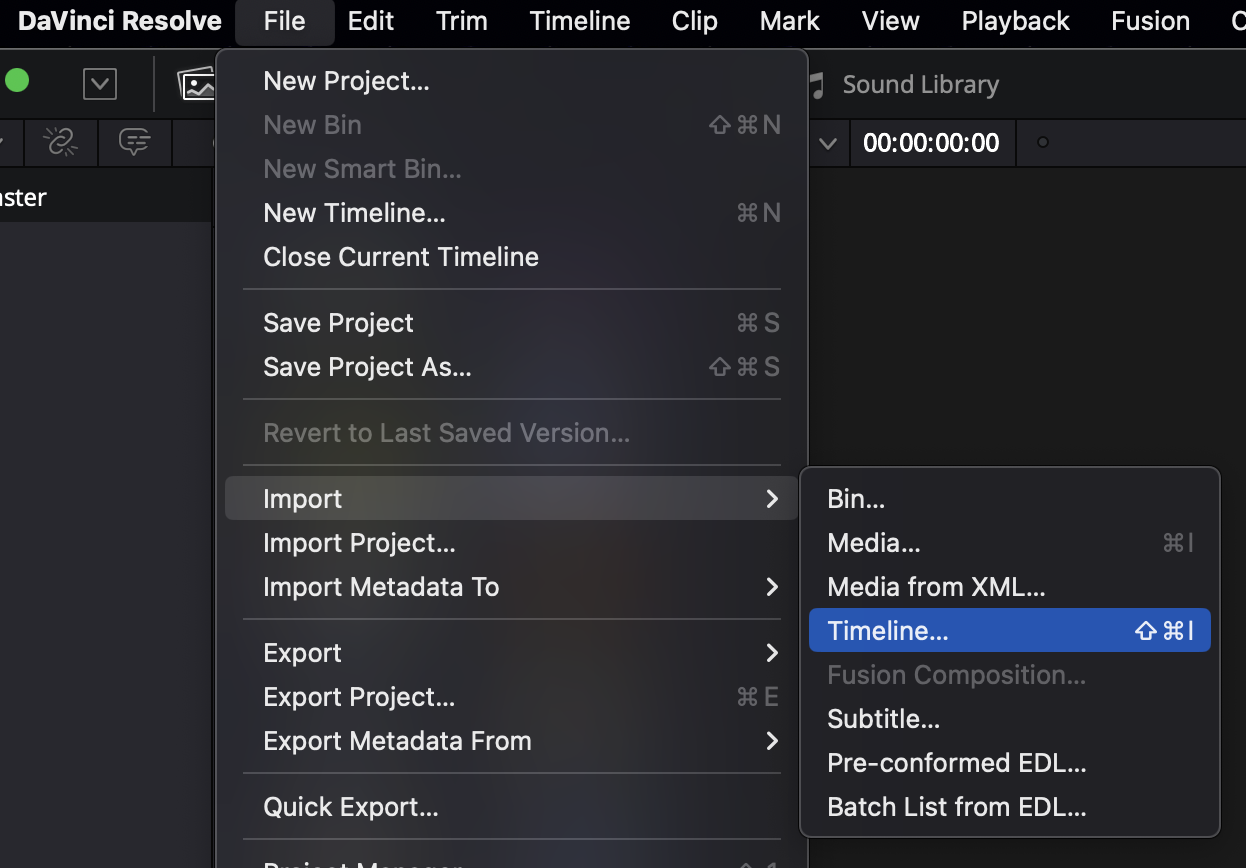The width and height of the screenshot is (1246, 868).
Task: Click the Sound Library music note icon
Action: [817, 85]
